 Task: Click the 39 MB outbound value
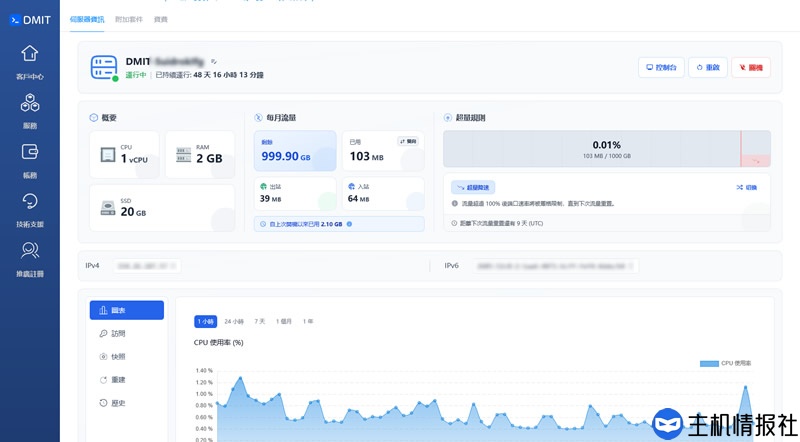(x=270, y=199)
